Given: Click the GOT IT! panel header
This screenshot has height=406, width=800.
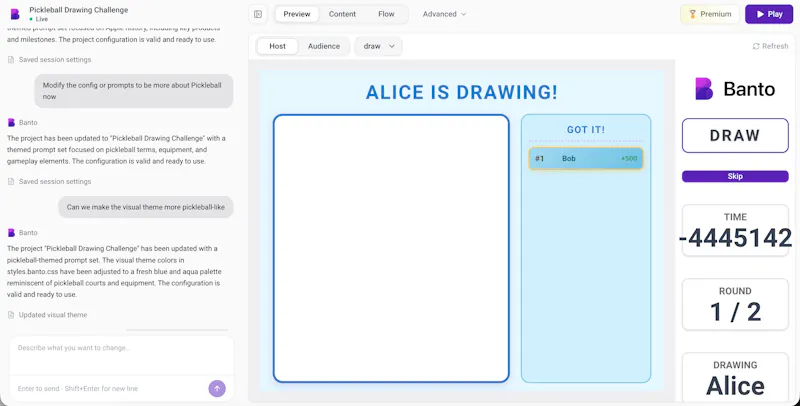Looking at the screenshot, I should pyautogui.click(x=586, y=130).
